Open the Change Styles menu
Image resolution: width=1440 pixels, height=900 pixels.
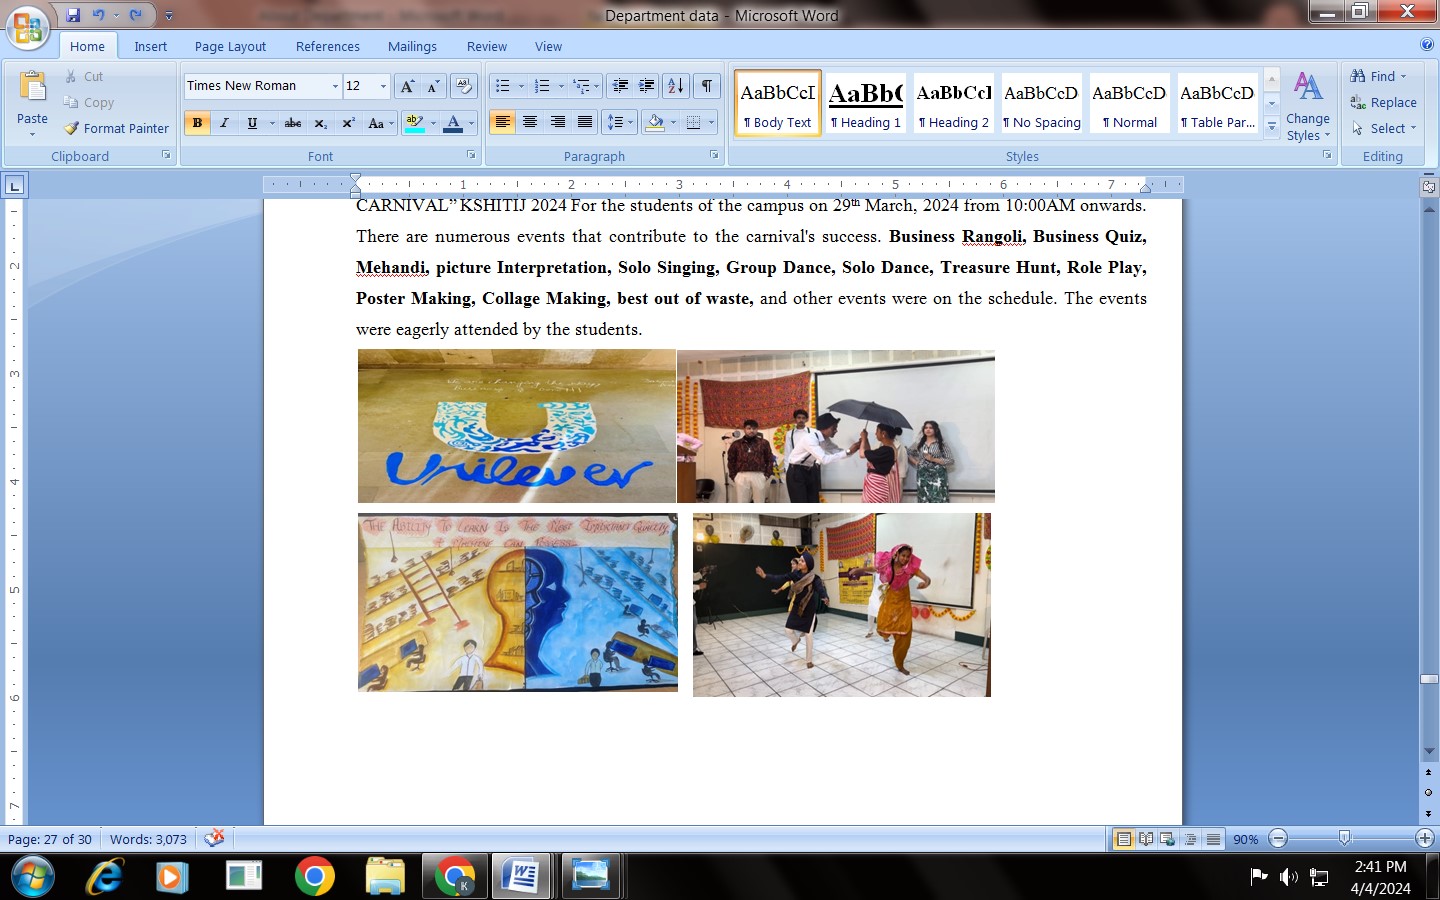click(x=1307, y=107)
